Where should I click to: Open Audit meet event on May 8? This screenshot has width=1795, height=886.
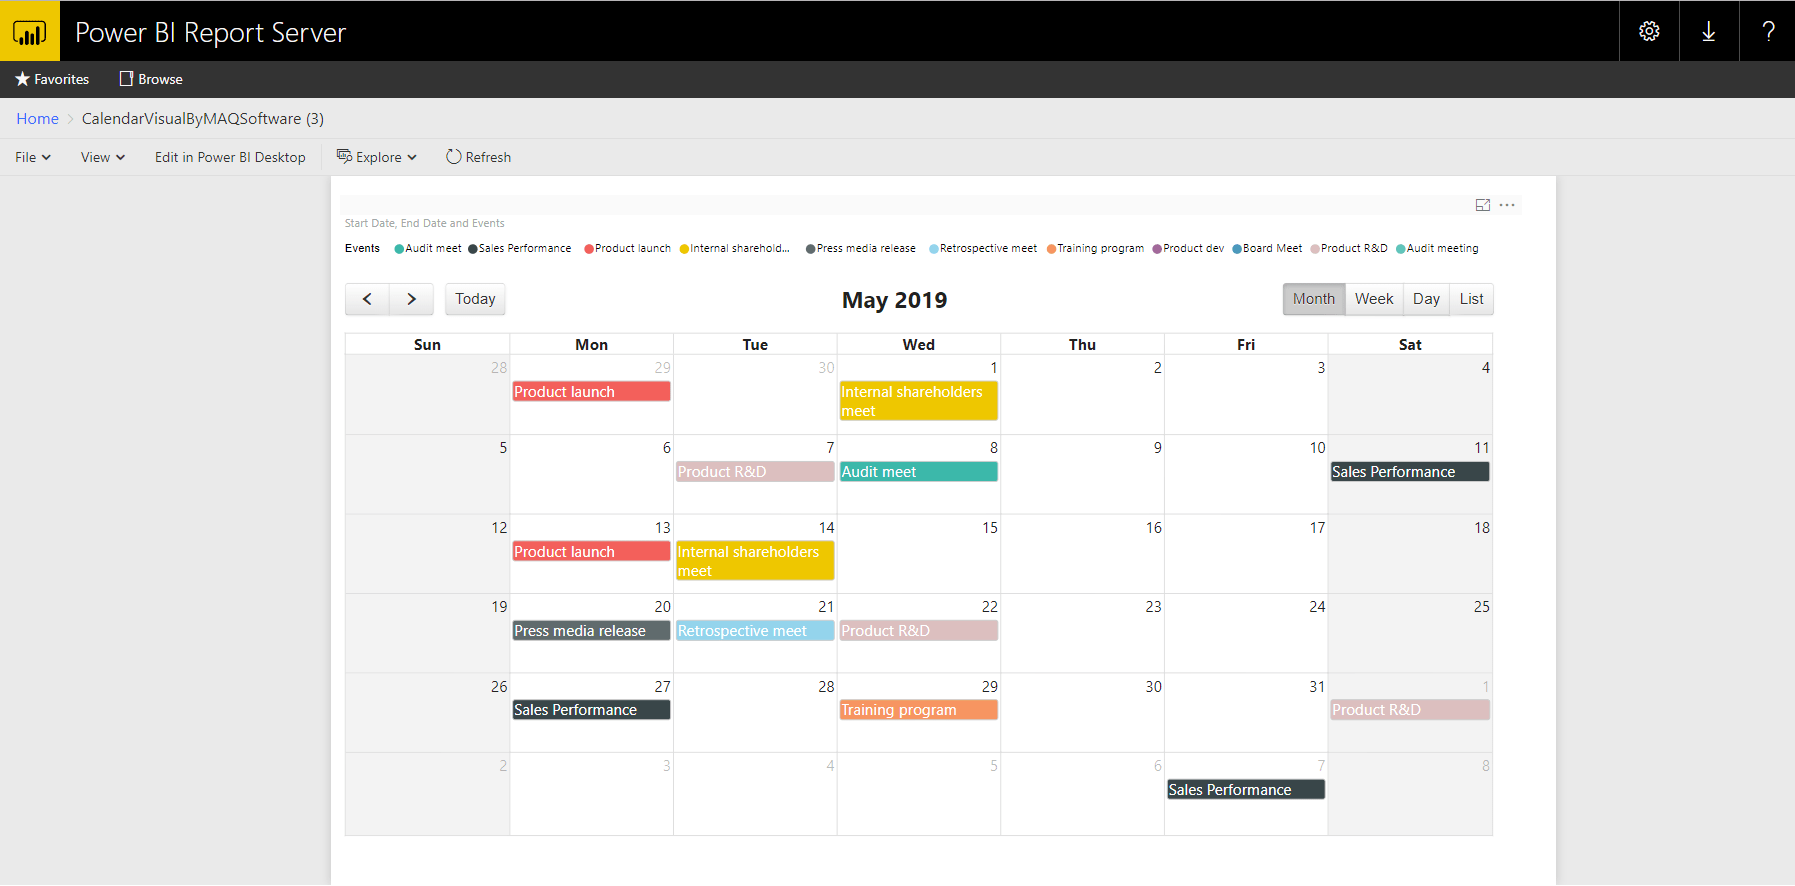pos(919,472)
